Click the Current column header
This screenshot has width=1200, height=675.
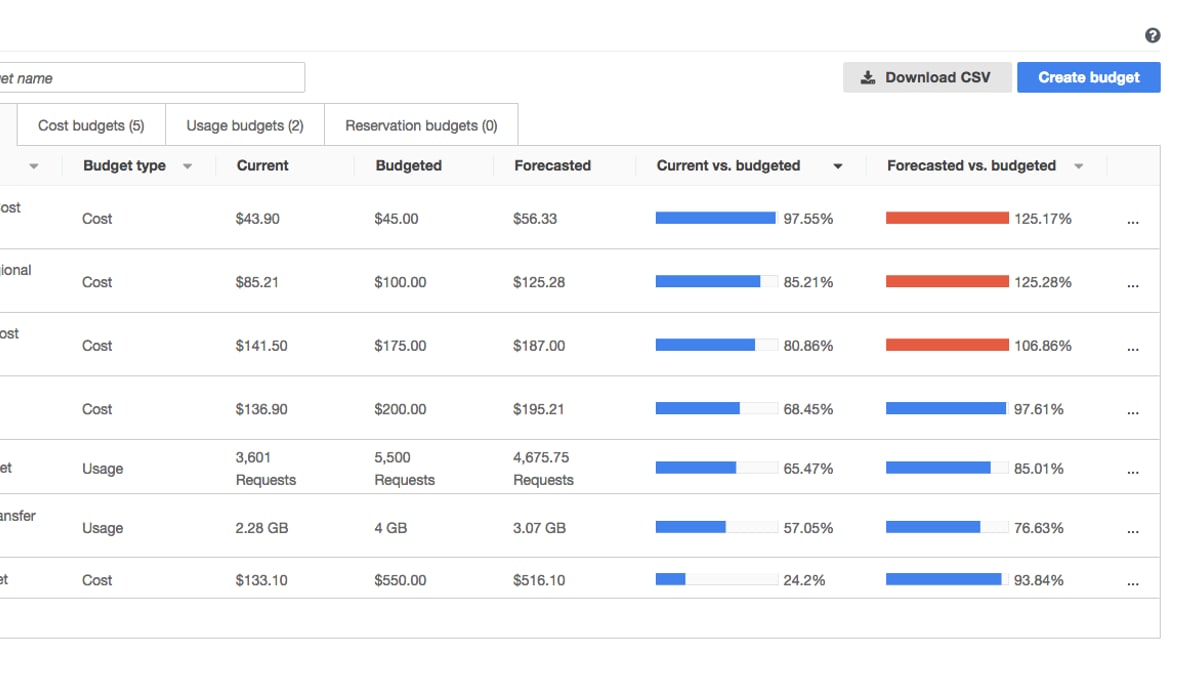tap(263, 166)
